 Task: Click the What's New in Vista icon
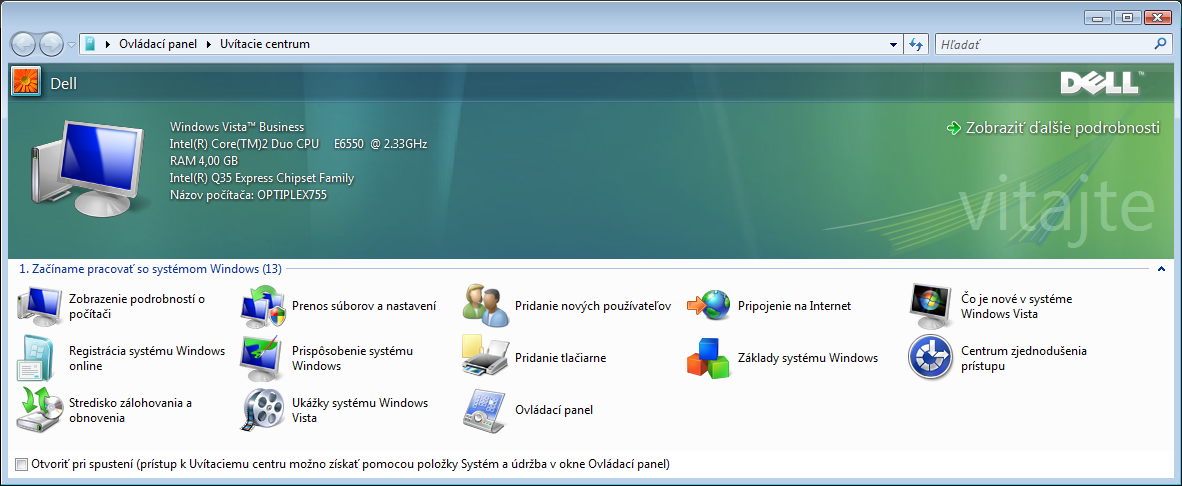tap(932, 306)
